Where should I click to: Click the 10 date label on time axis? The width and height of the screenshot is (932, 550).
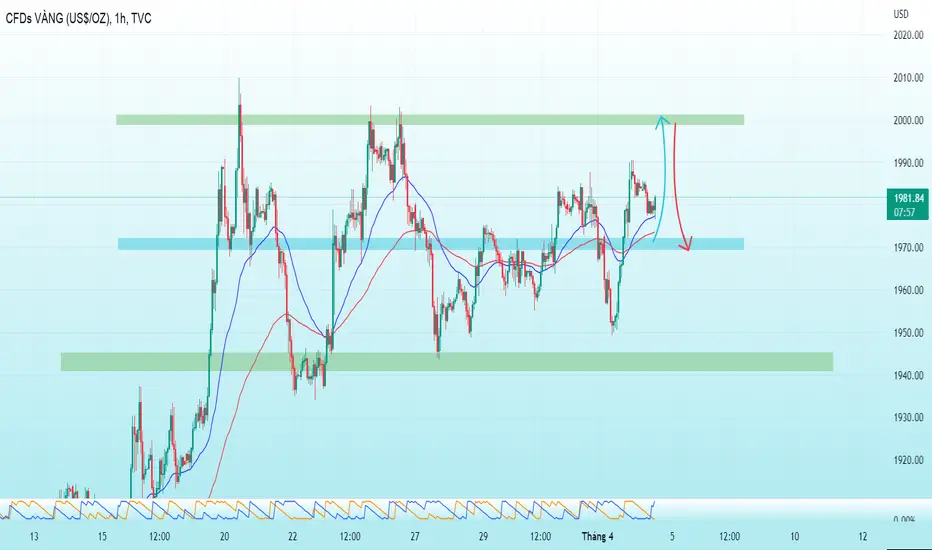[x=795, y=536]
